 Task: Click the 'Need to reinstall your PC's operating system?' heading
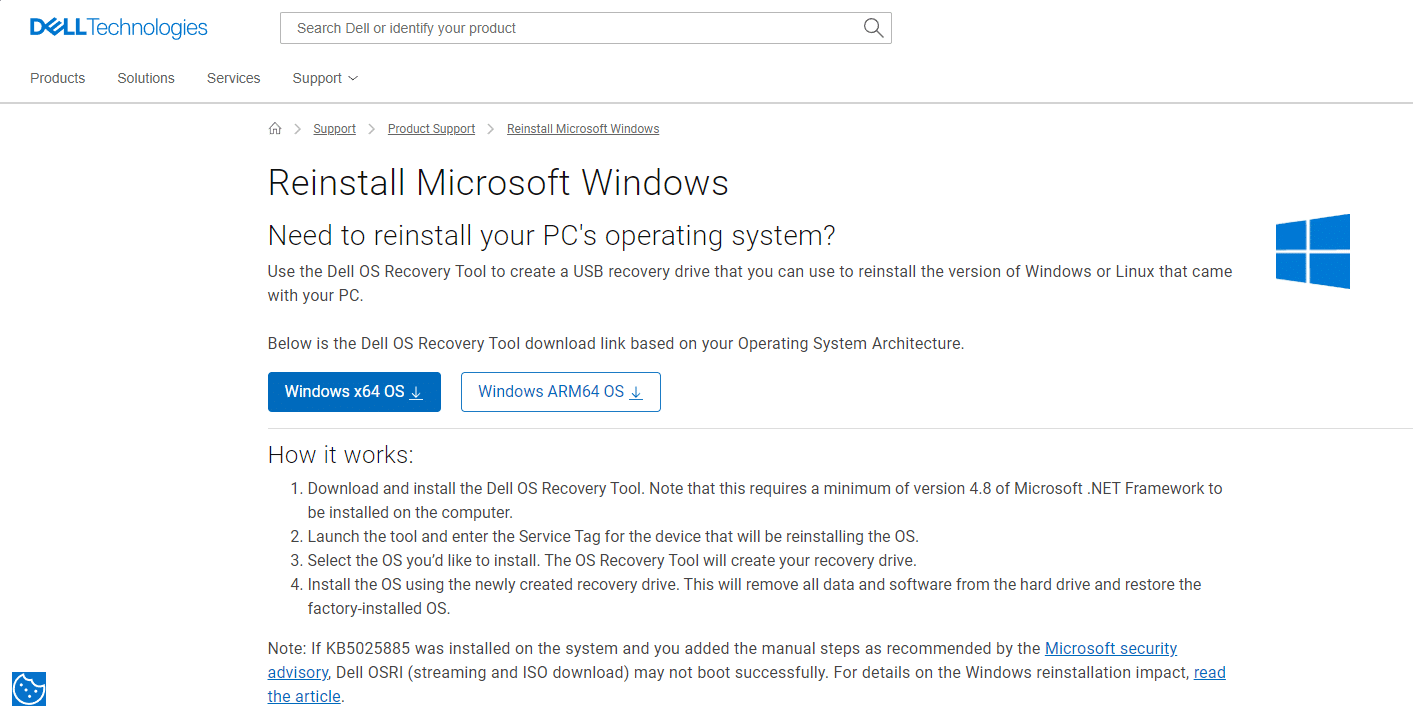pos(551,236)
